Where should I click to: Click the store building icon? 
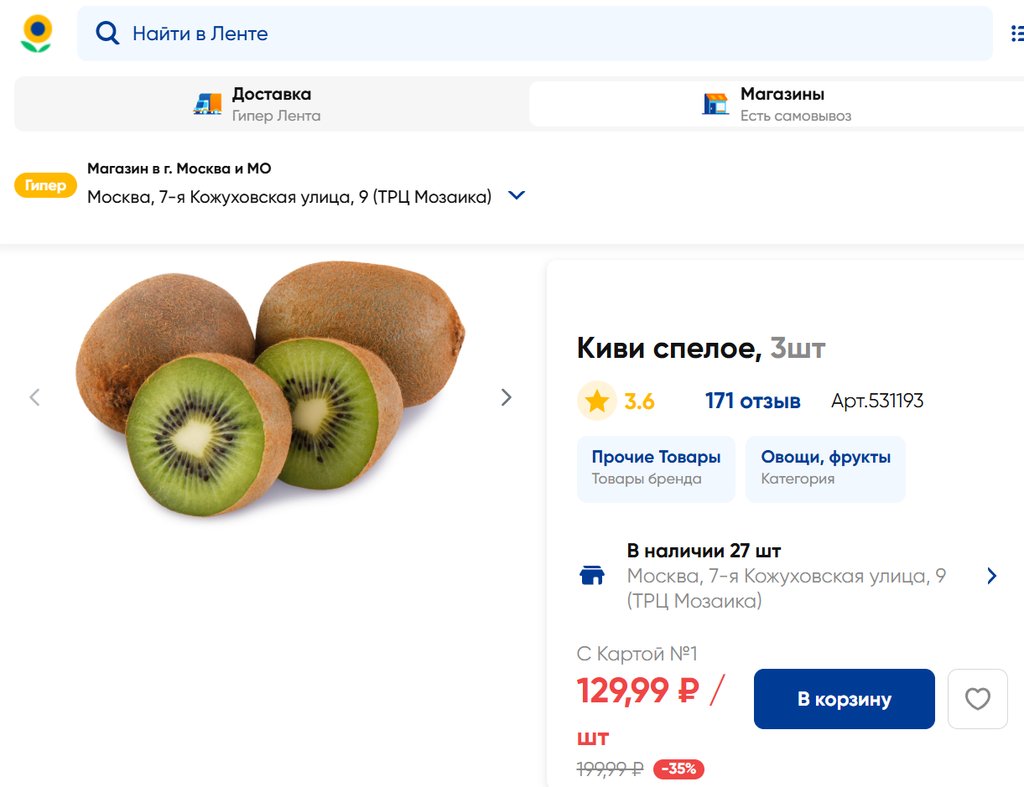pyautogui.click(x=715, y=104)
